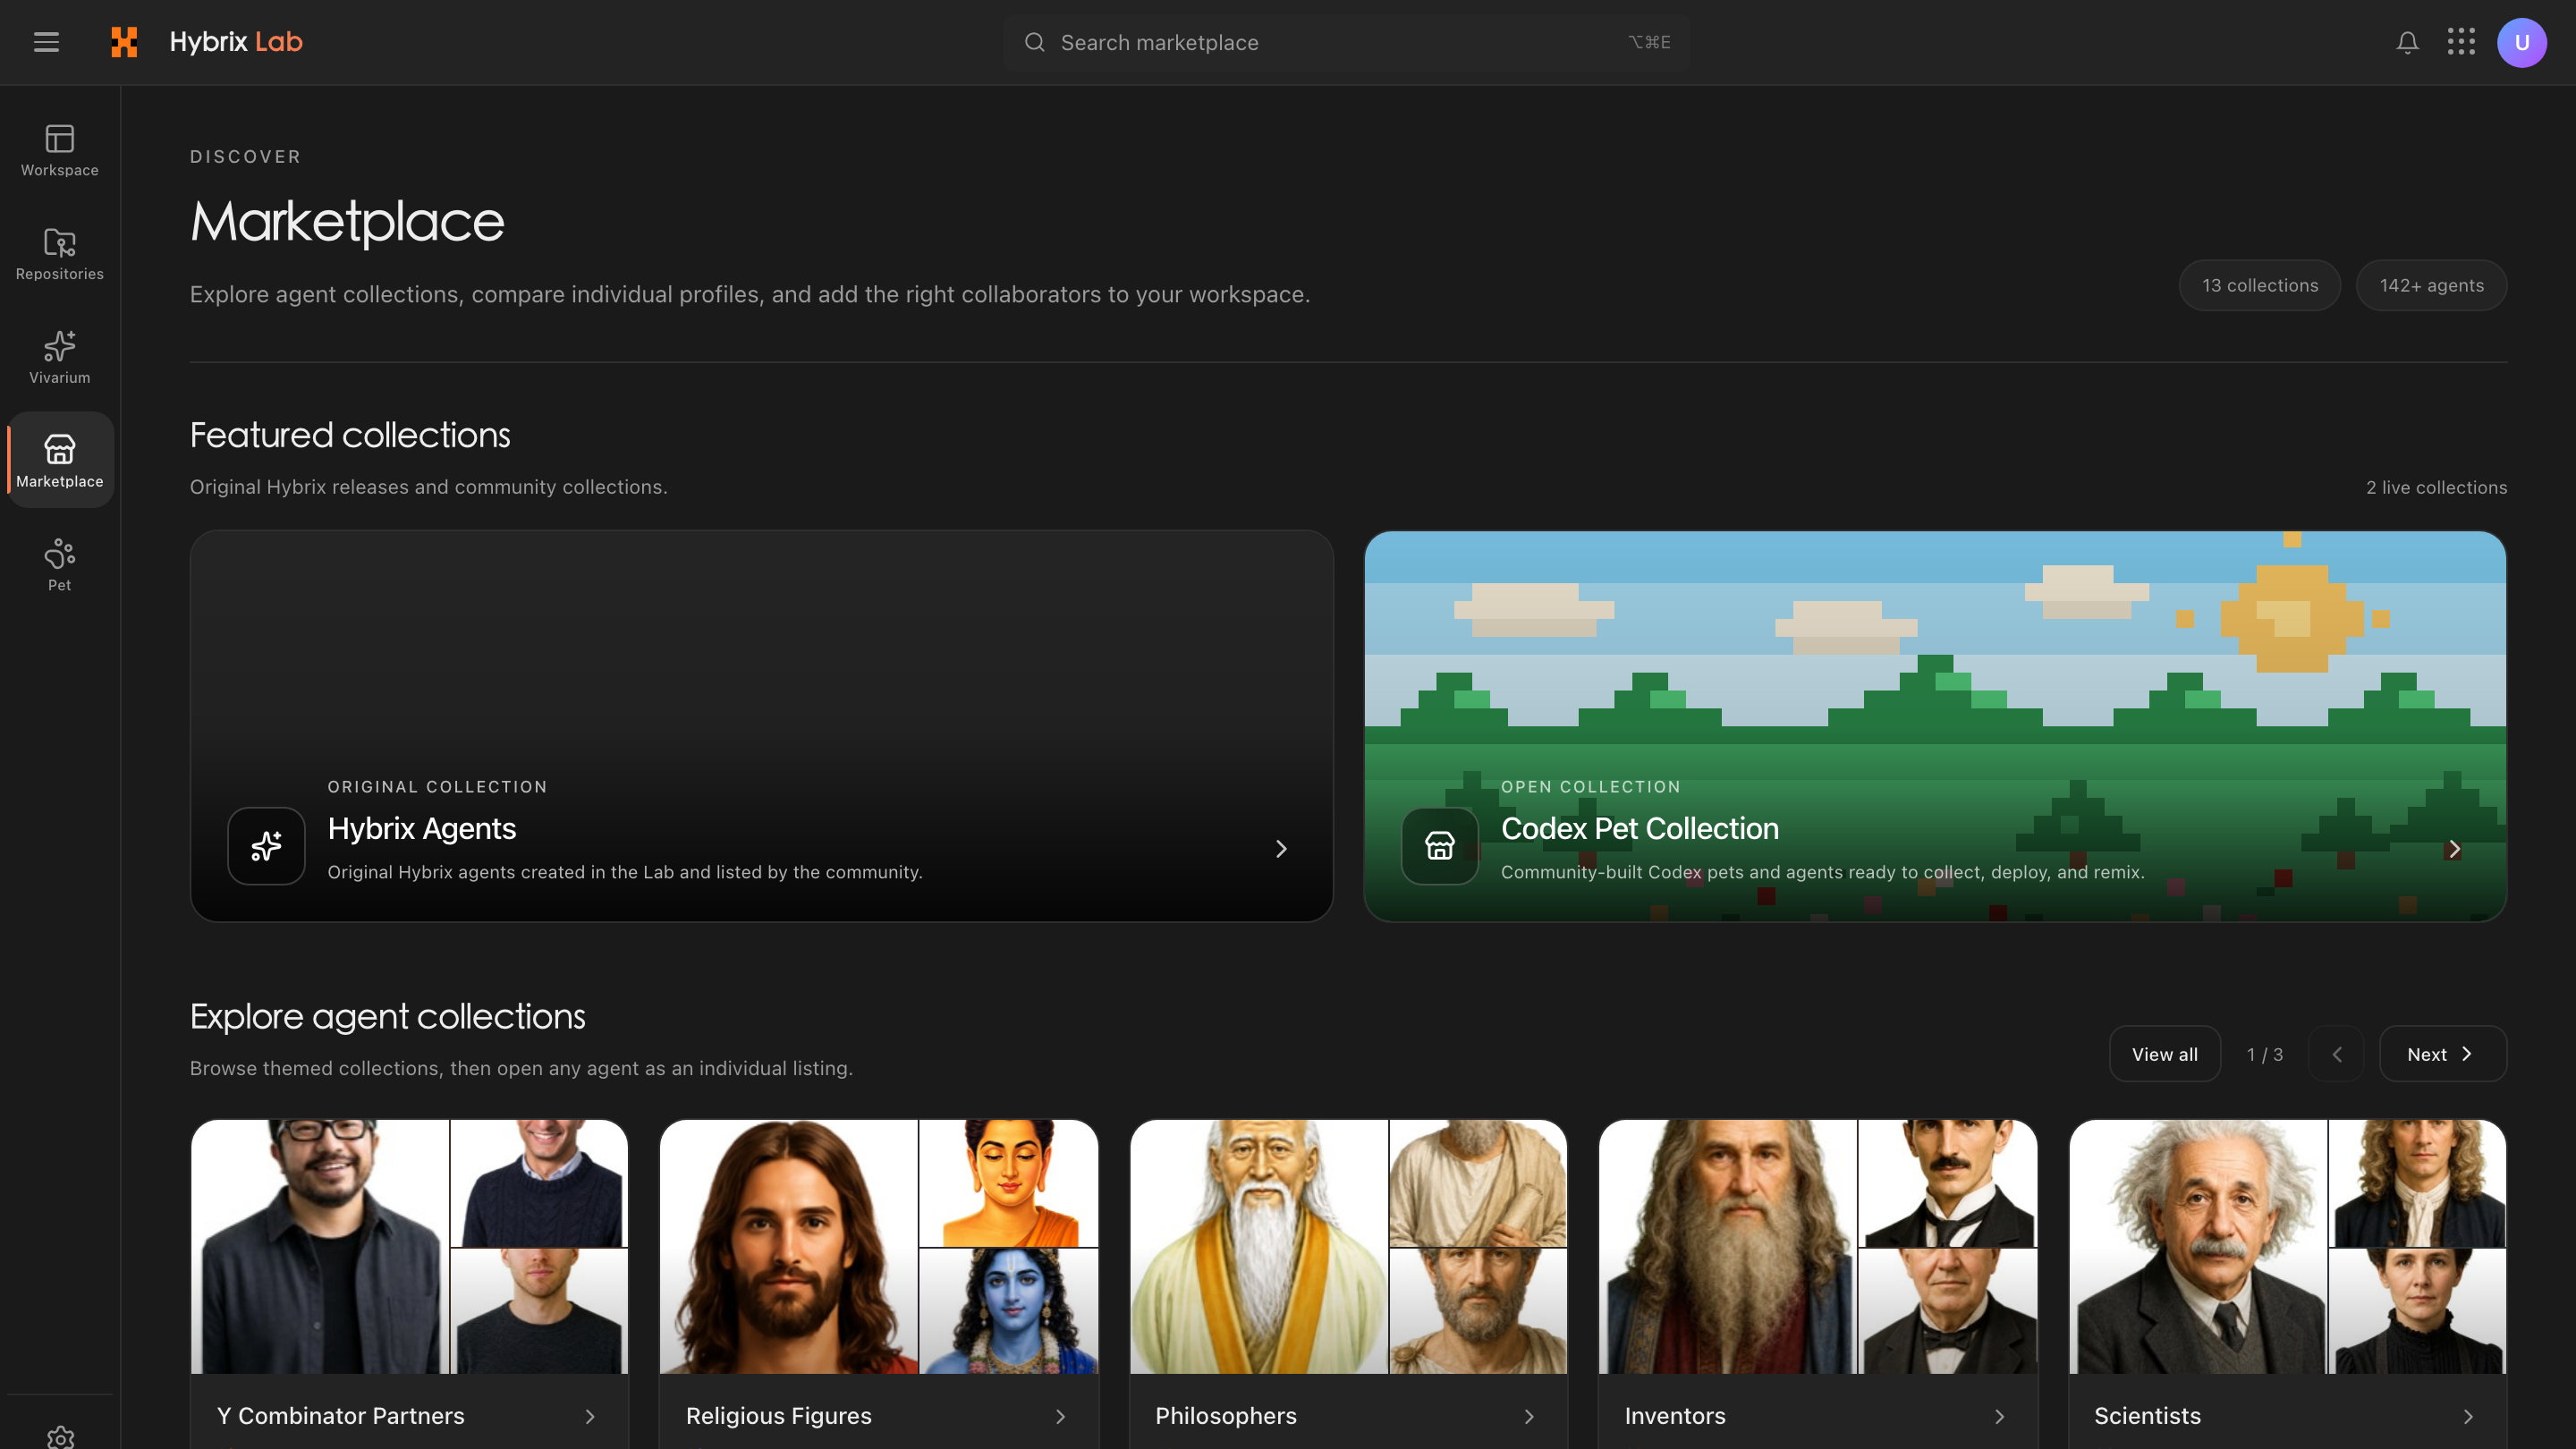The image size is (2576, 1449).
Task: Go to the Next collections page
Action: [x=2442, y=1054]
